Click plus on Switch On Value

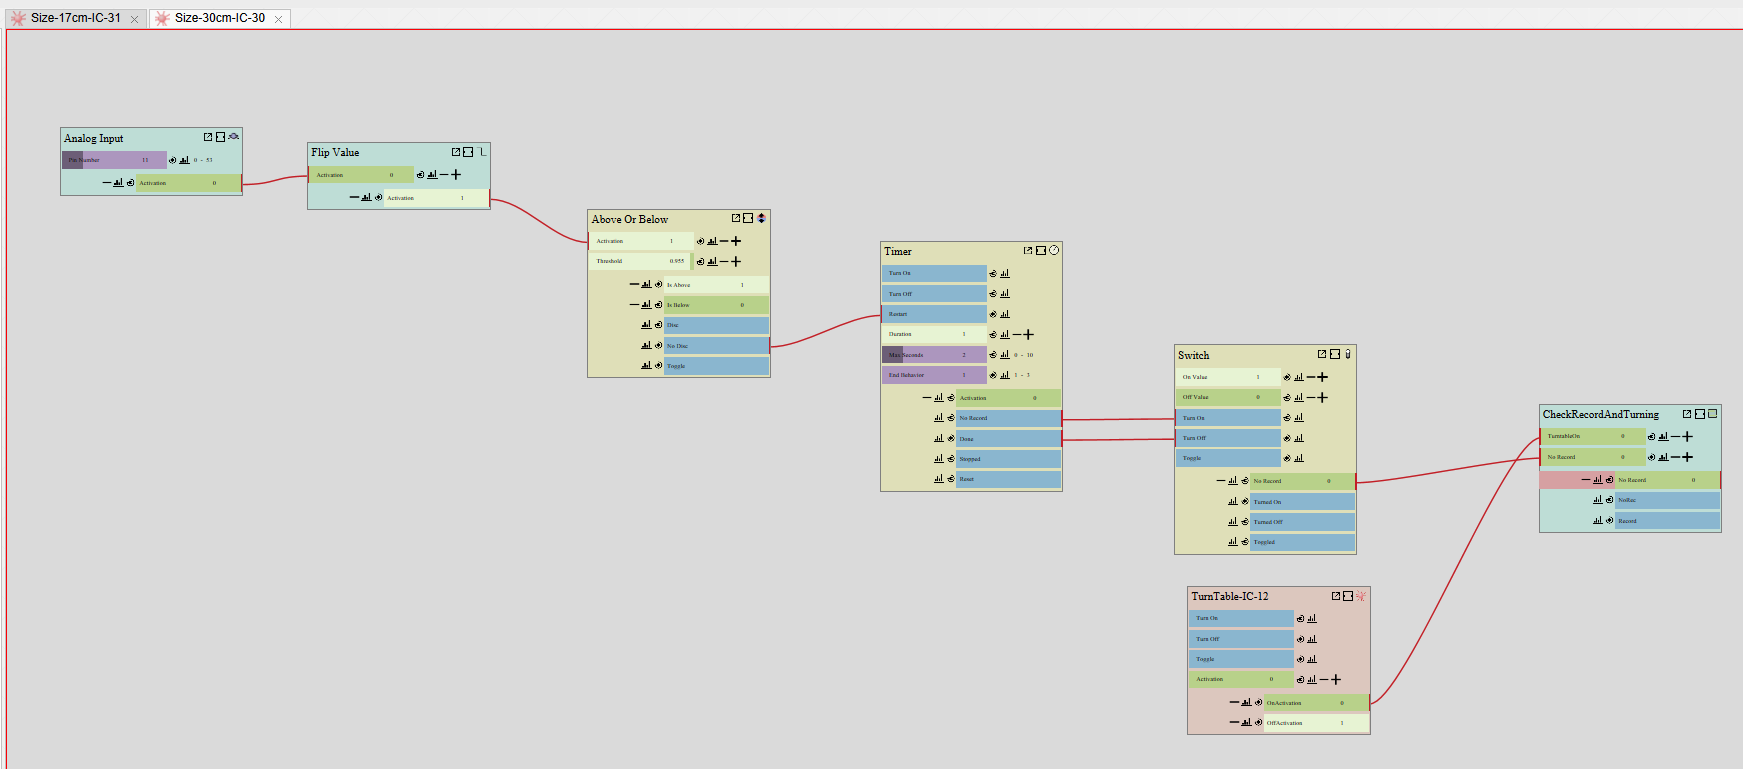tap(1322, 377)
